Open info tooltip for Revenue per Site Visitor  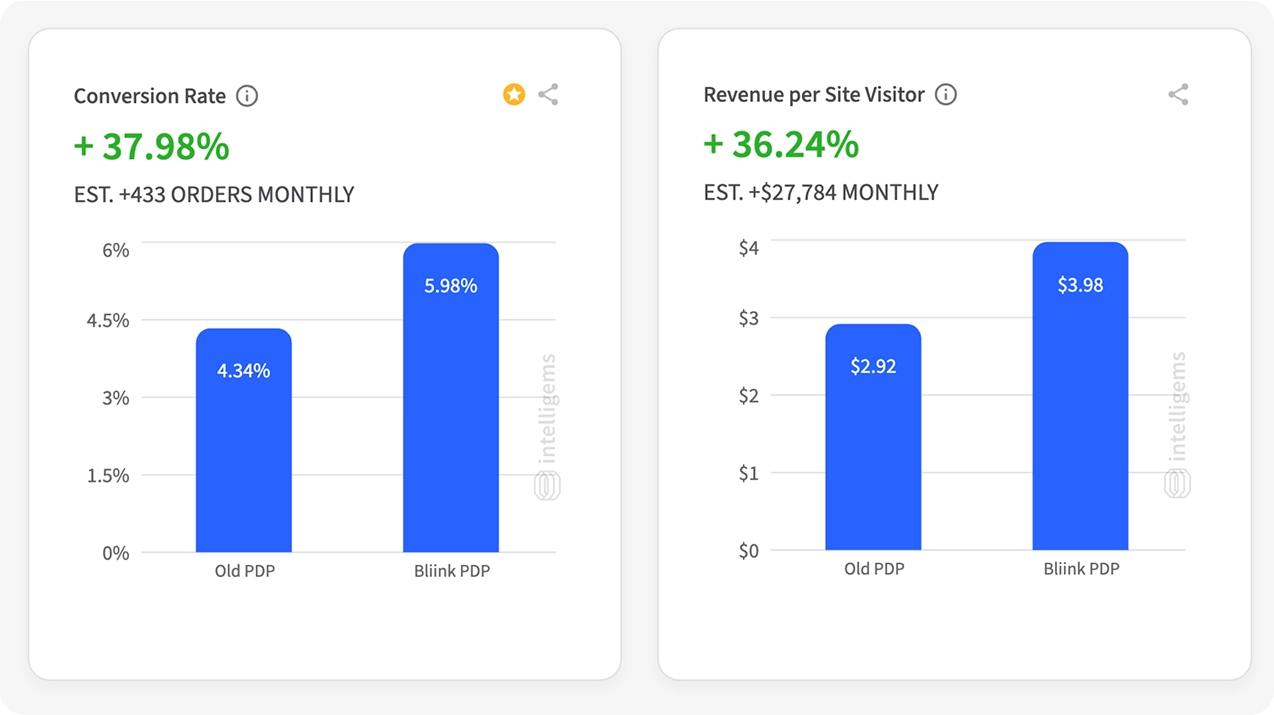[945, 95]
